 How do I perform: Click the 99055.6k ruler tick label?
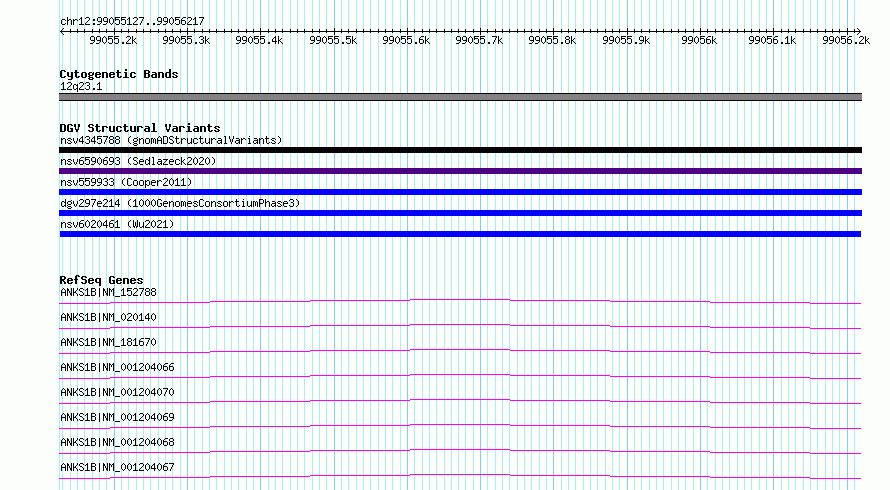tap(406, 40)
